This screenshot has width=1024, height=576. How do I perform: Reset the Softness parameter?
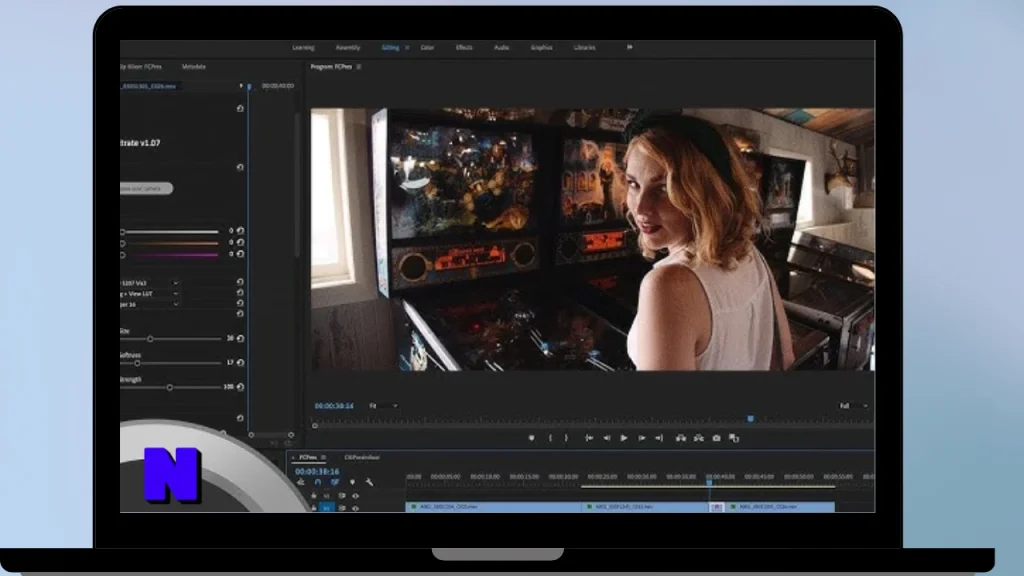(x=240, y=362)
